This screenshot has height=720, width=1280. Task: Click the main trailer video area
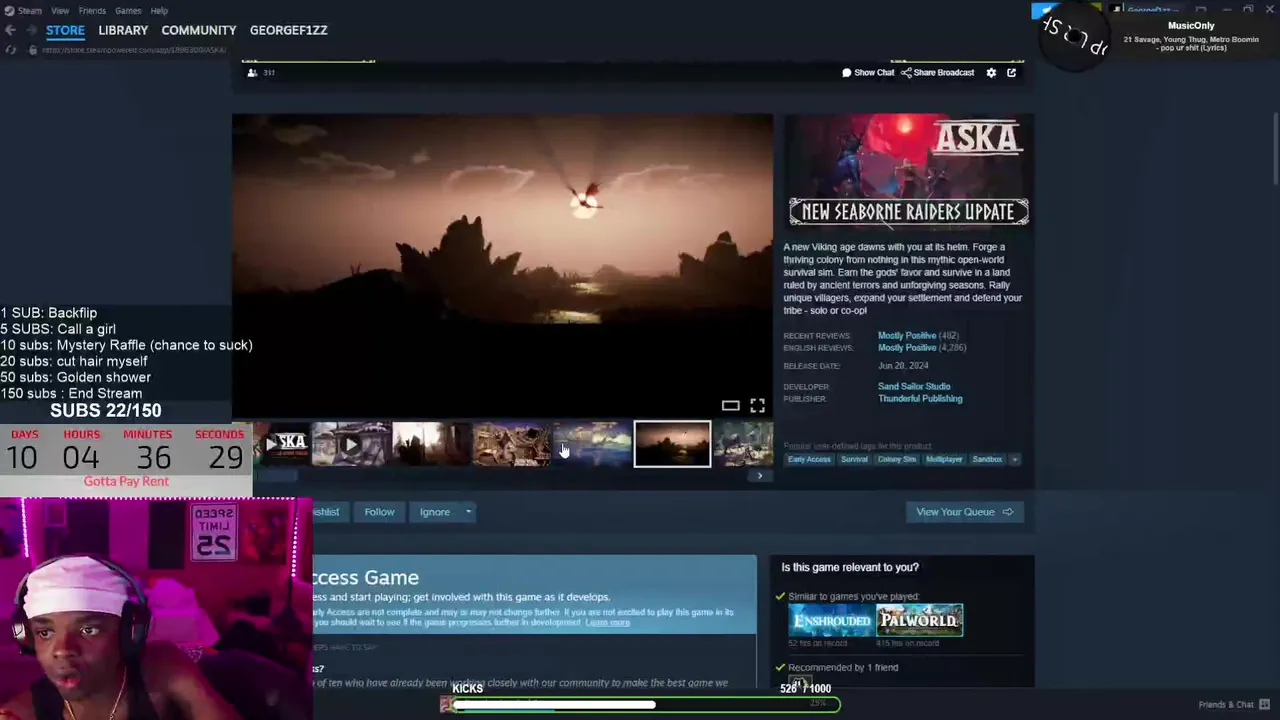coord(502,265)
